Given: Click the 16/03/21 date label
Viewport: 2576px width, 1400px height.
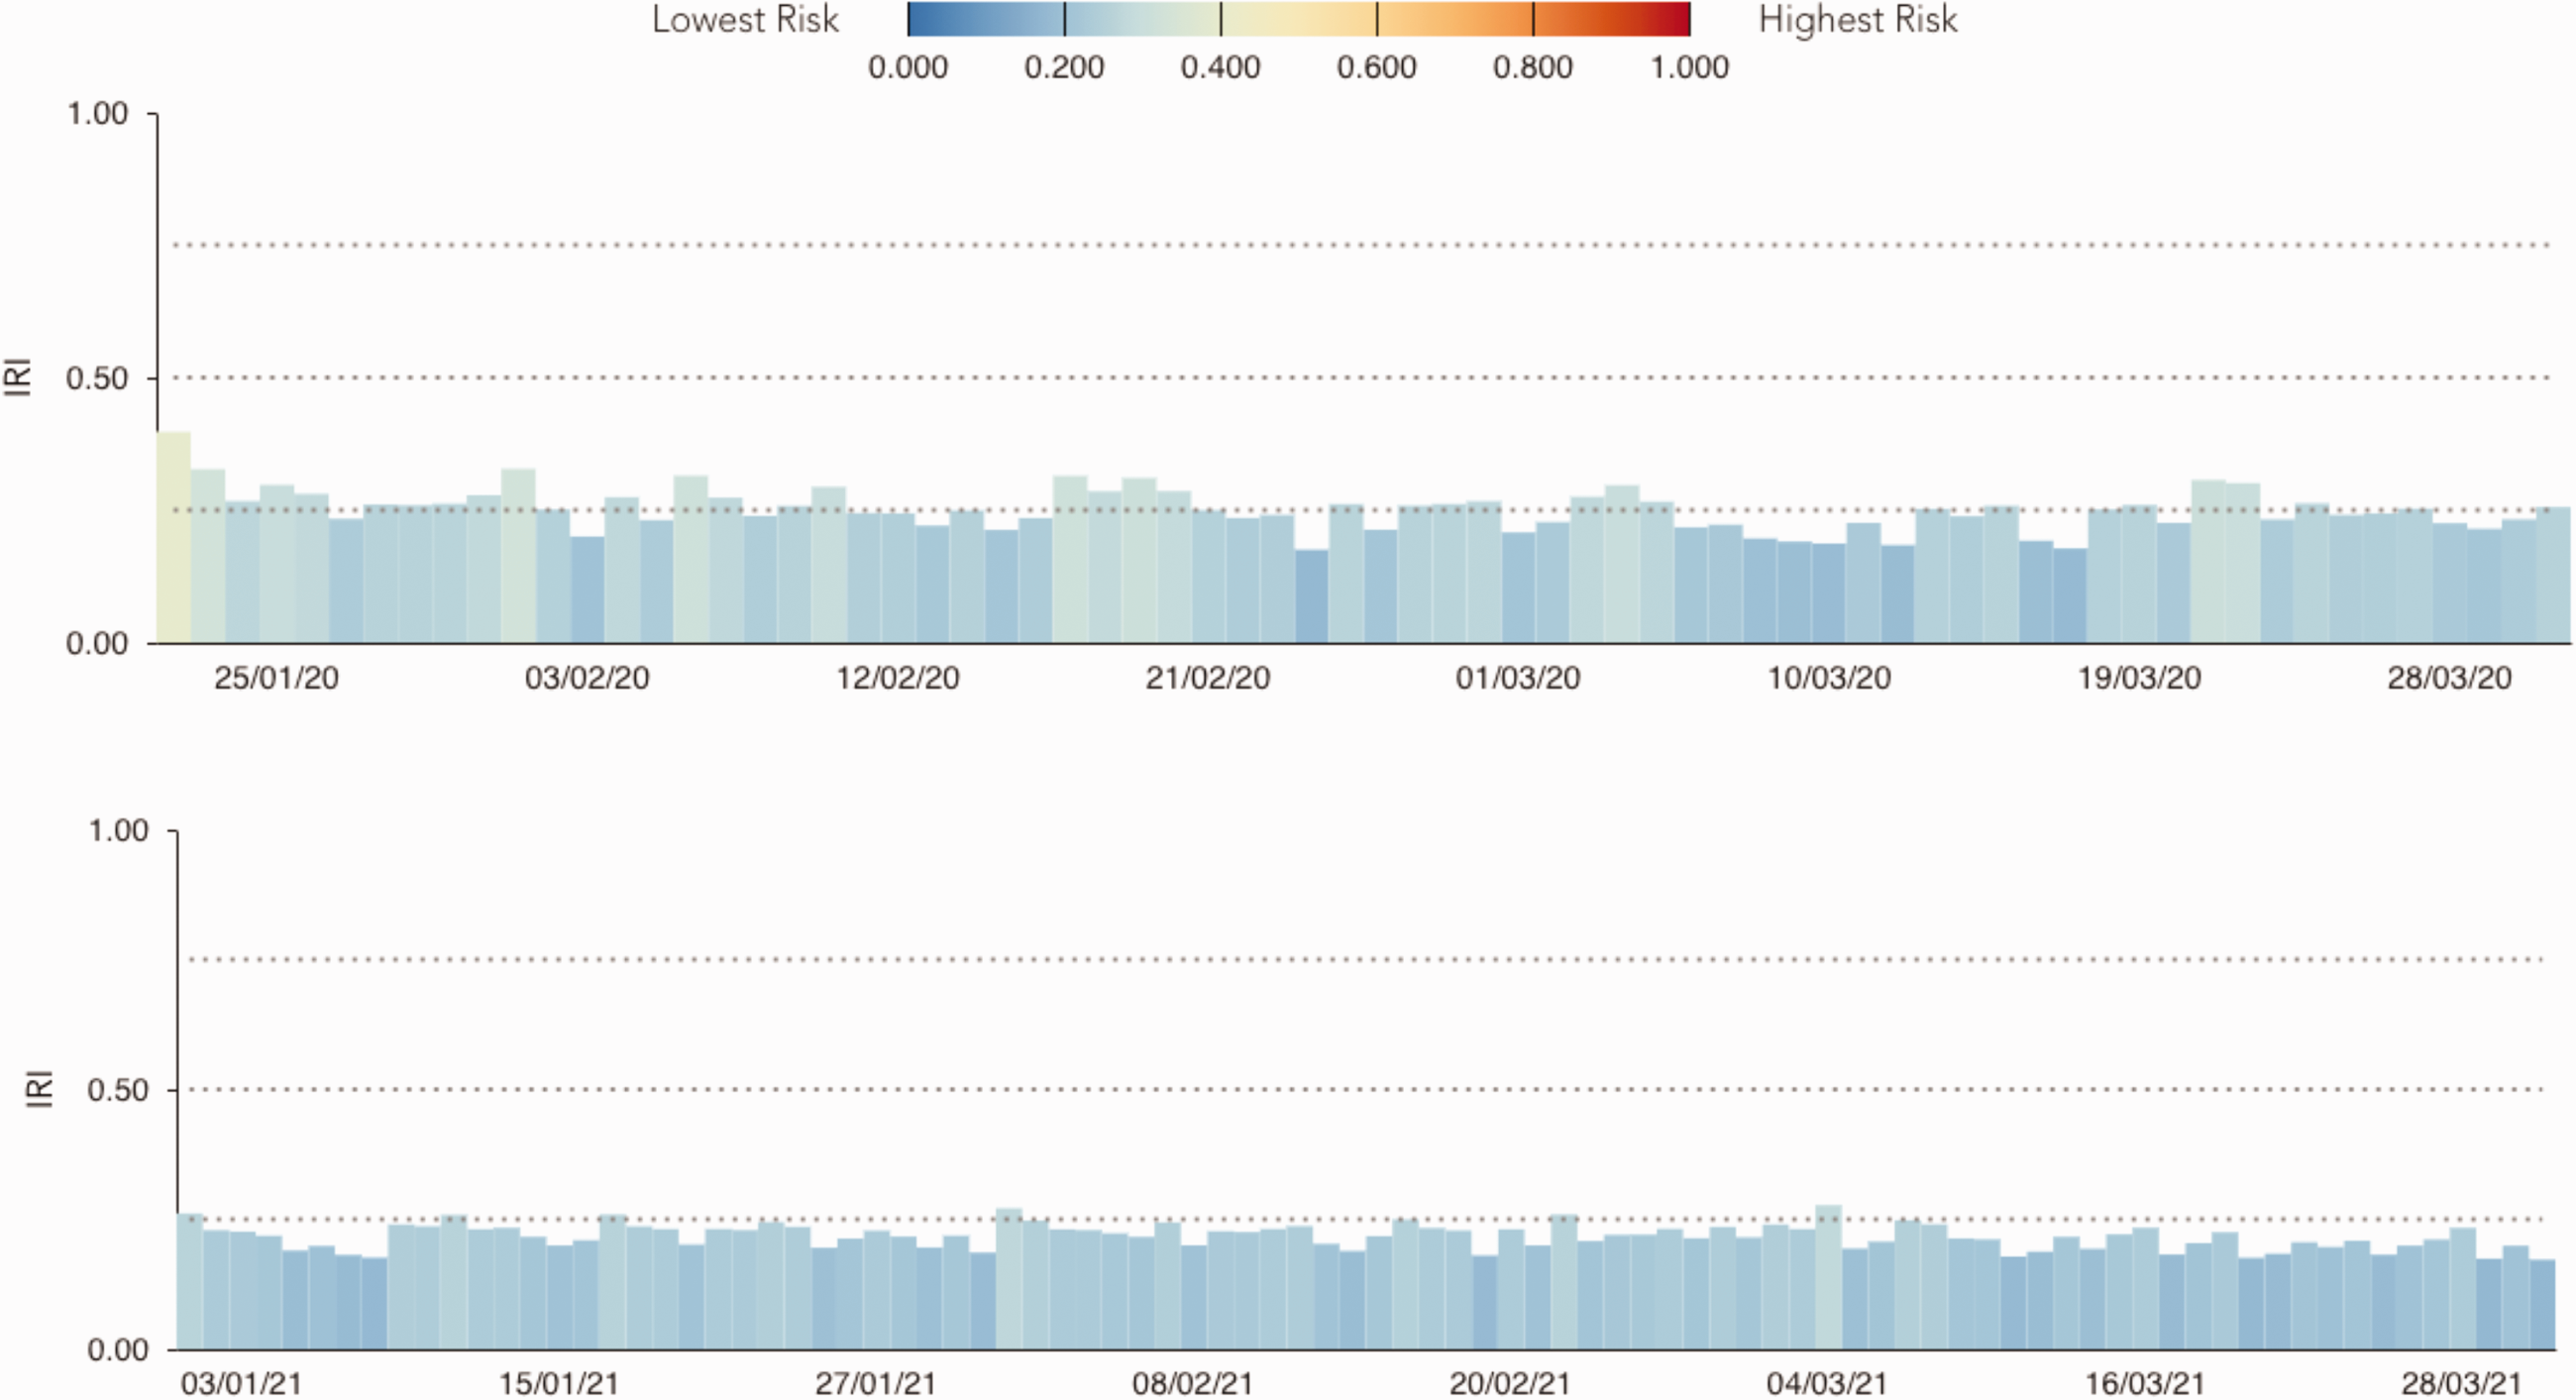Looking at the screenshot, I should tap(2144, 1384).
